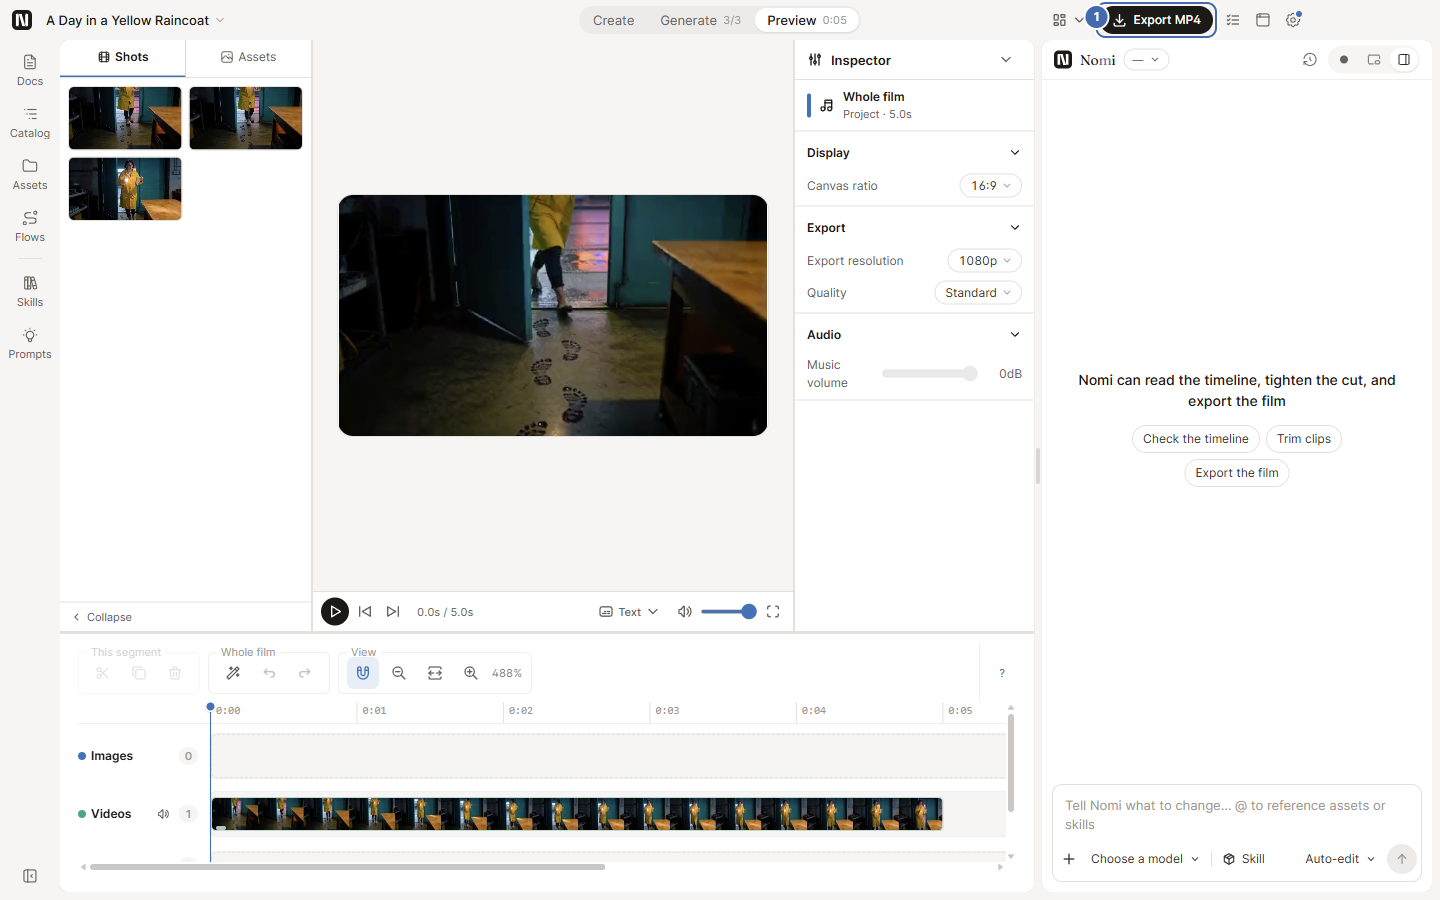
Task: Adjust the preview player volume slider
Action: point(728,612)
